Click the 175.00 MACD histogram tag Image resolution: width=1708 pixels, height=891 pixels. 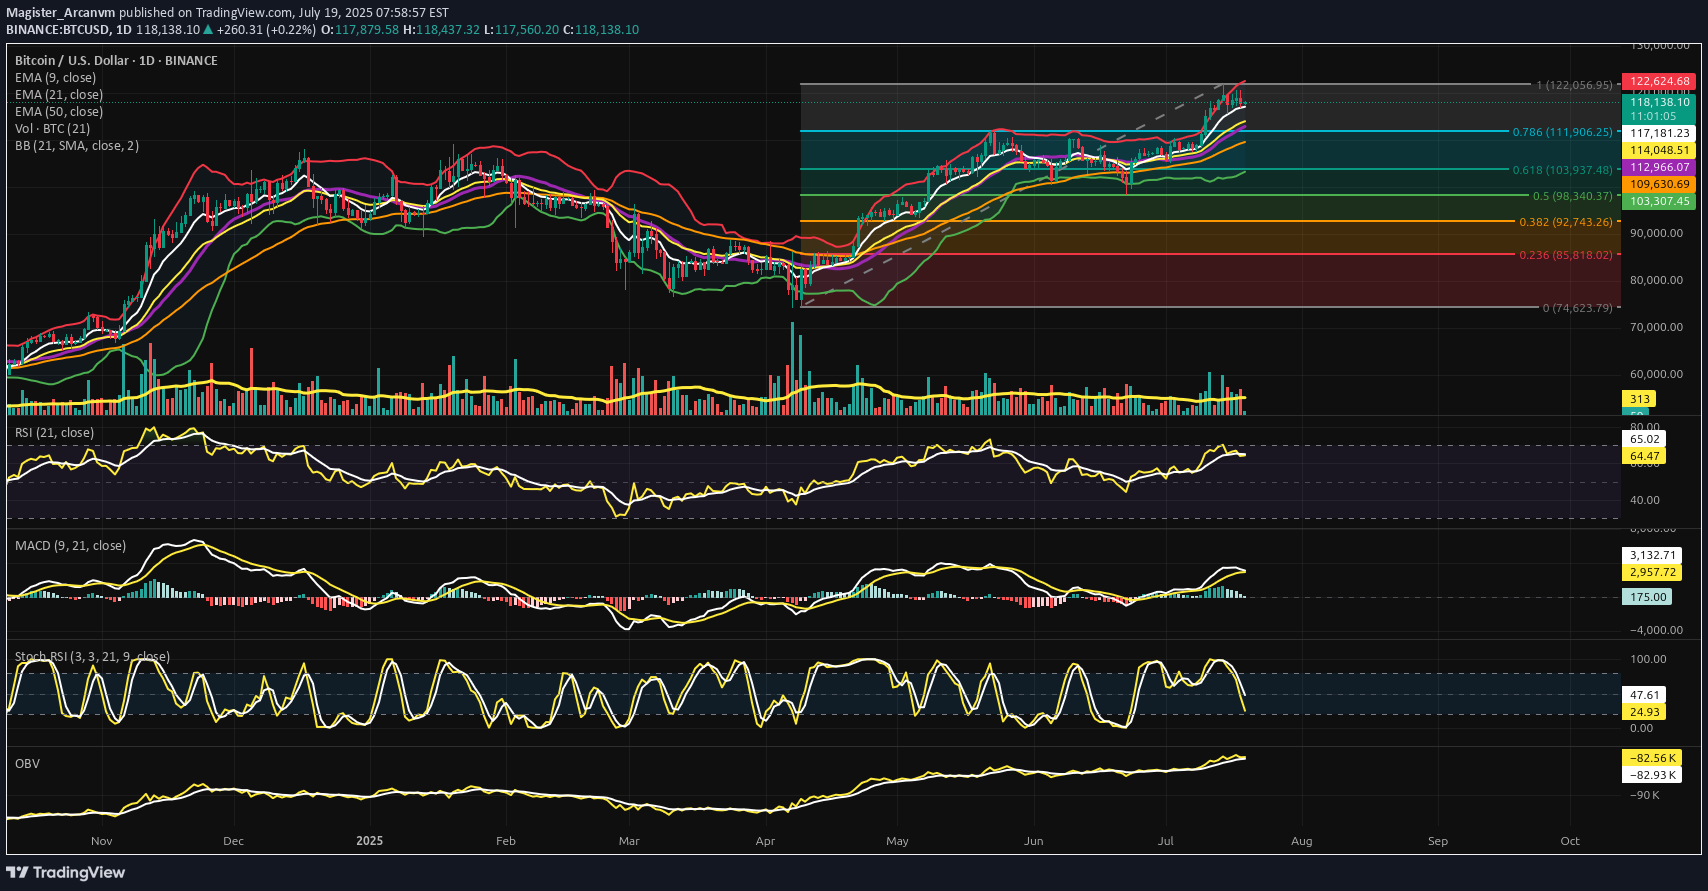click(x=1648, y=597)
